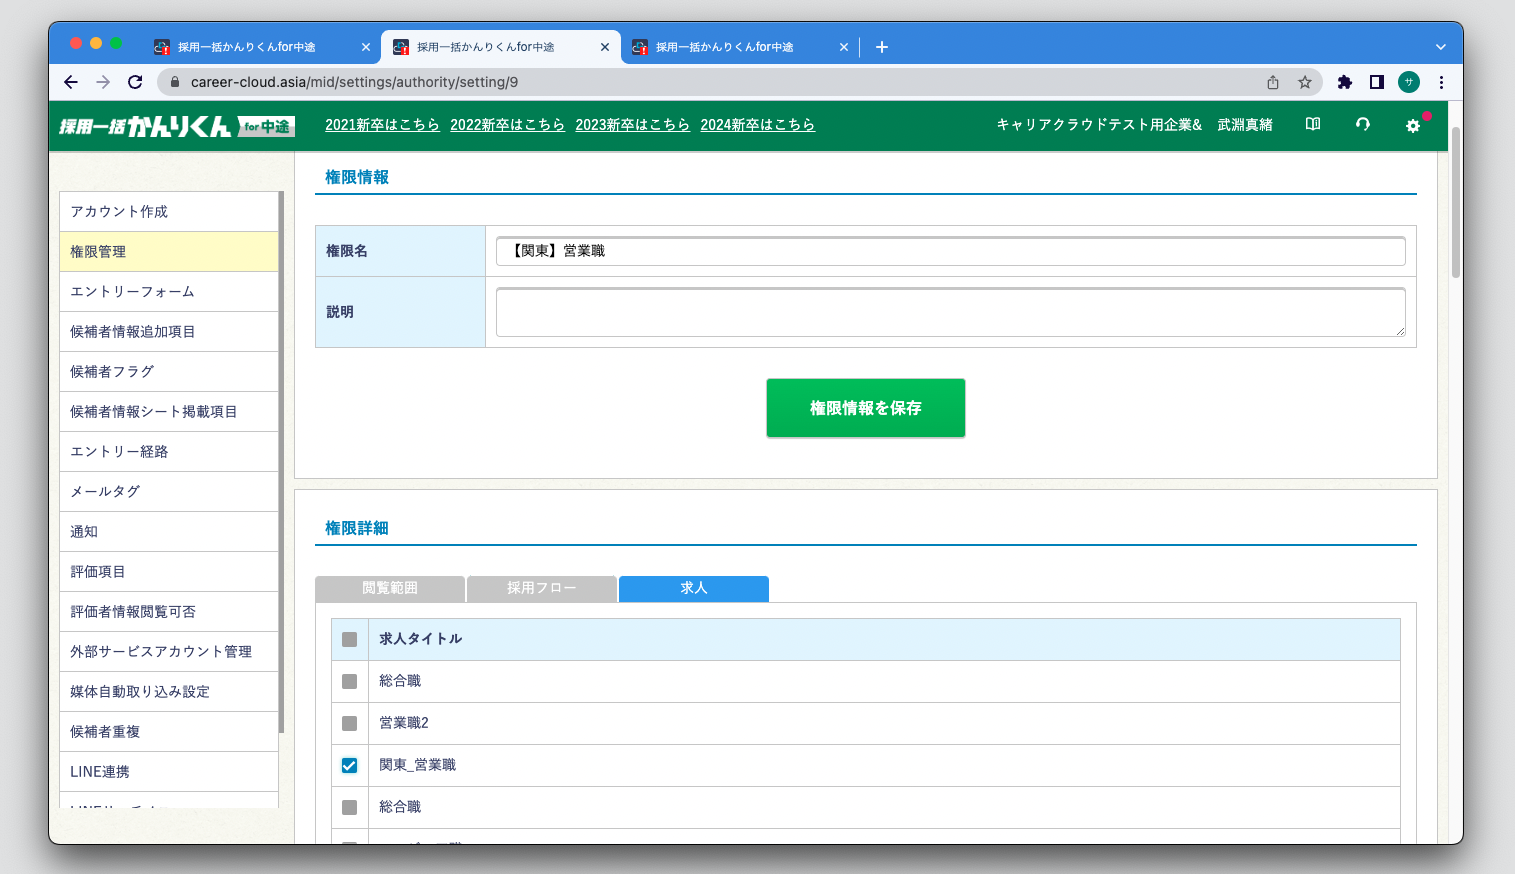
Task: Open the 2024新卒はこちら link
Action: click(757, 125)
